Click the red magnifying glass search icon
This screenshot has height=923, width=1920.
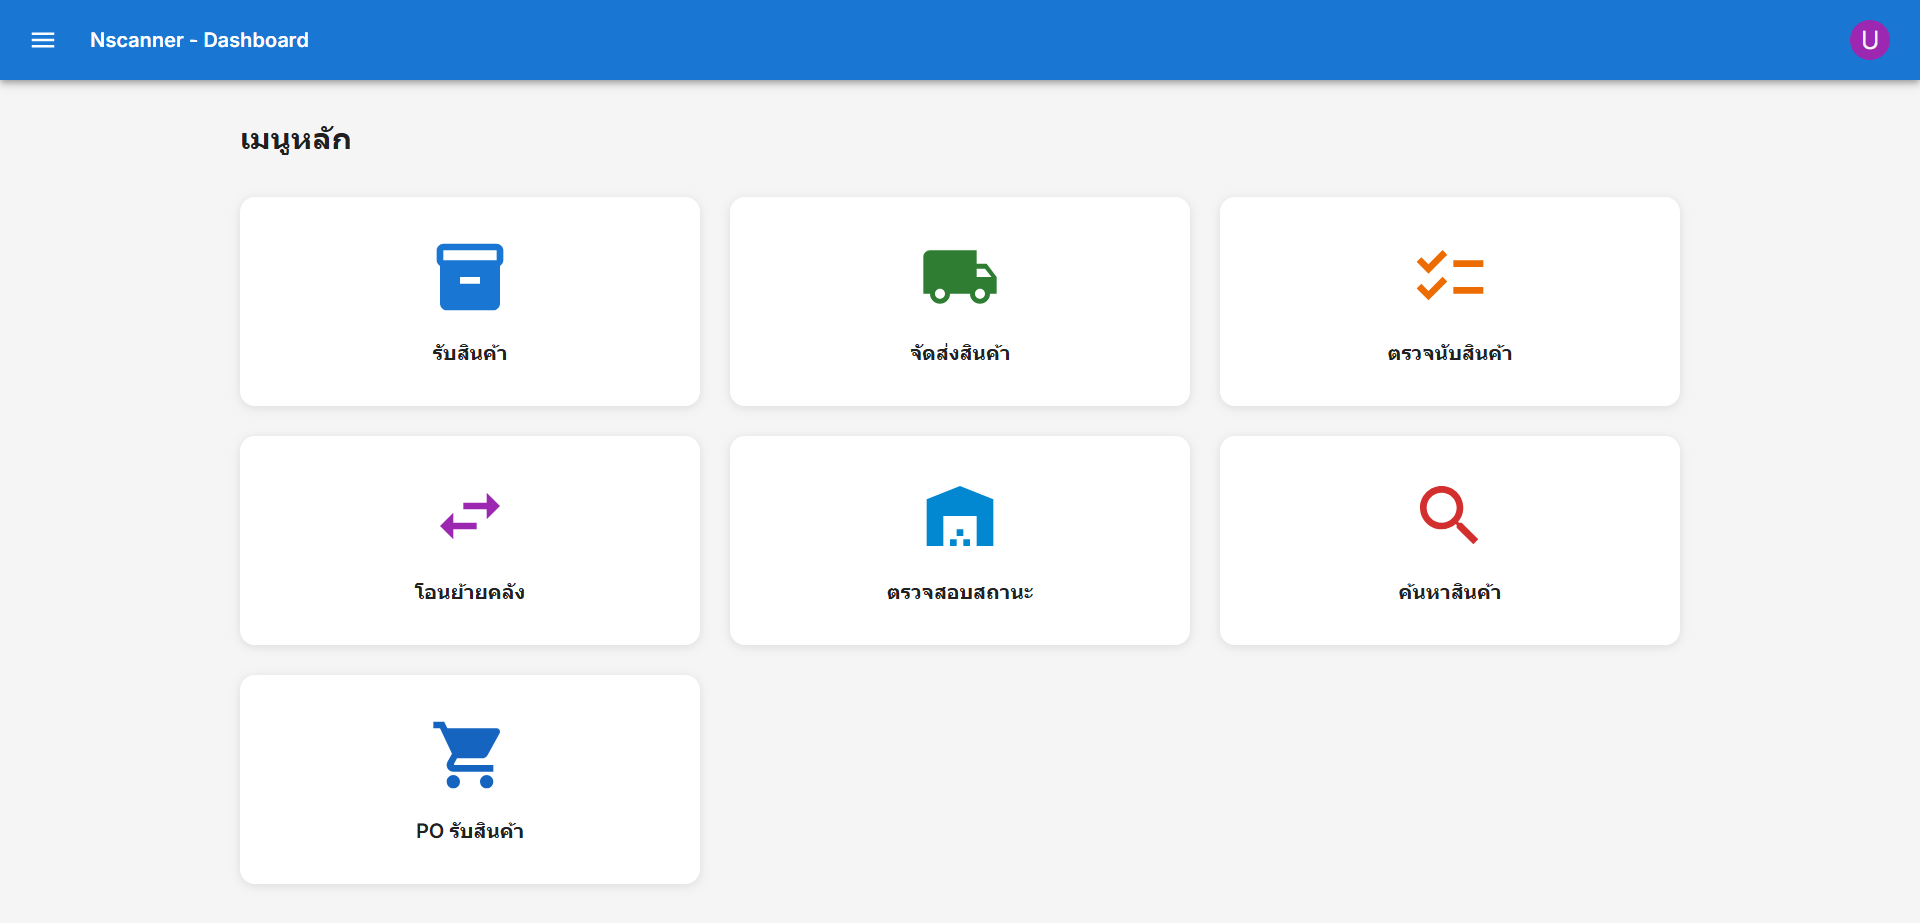1449,516
